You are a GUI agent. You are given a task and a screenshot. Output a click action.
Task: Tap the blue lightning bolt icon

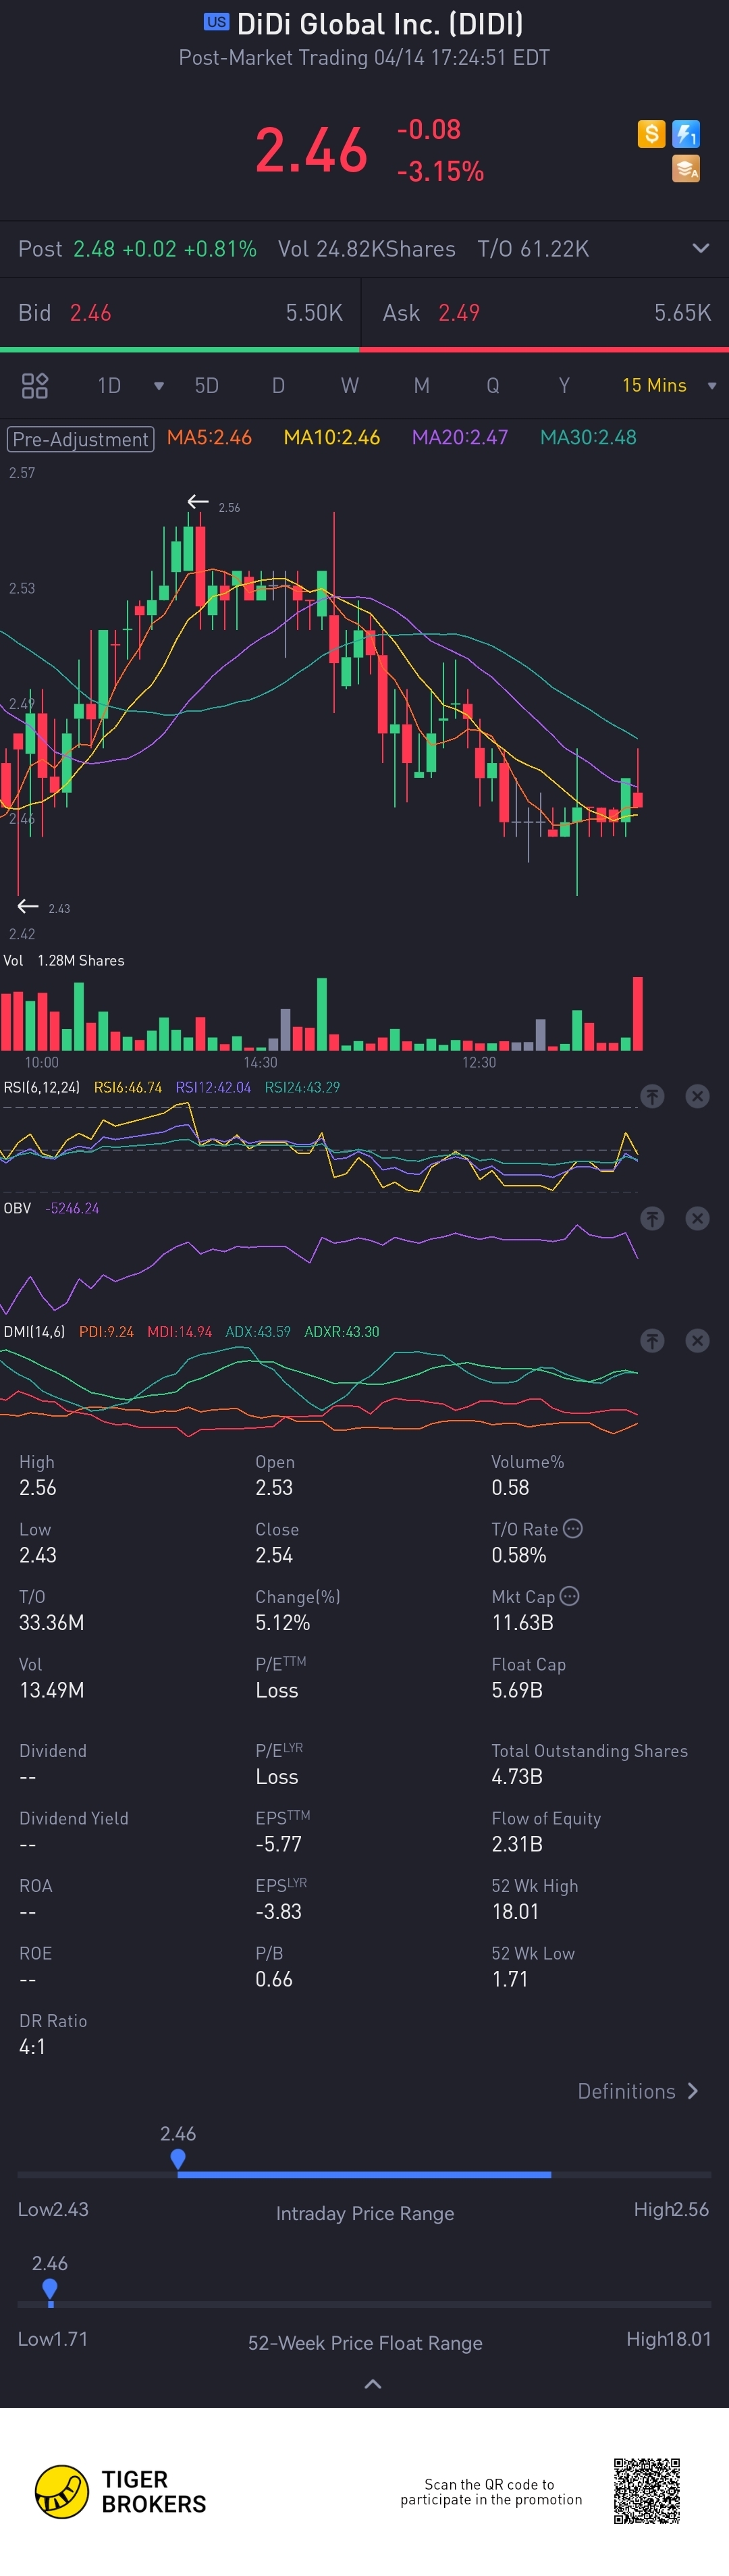click(x=686, y=133)
